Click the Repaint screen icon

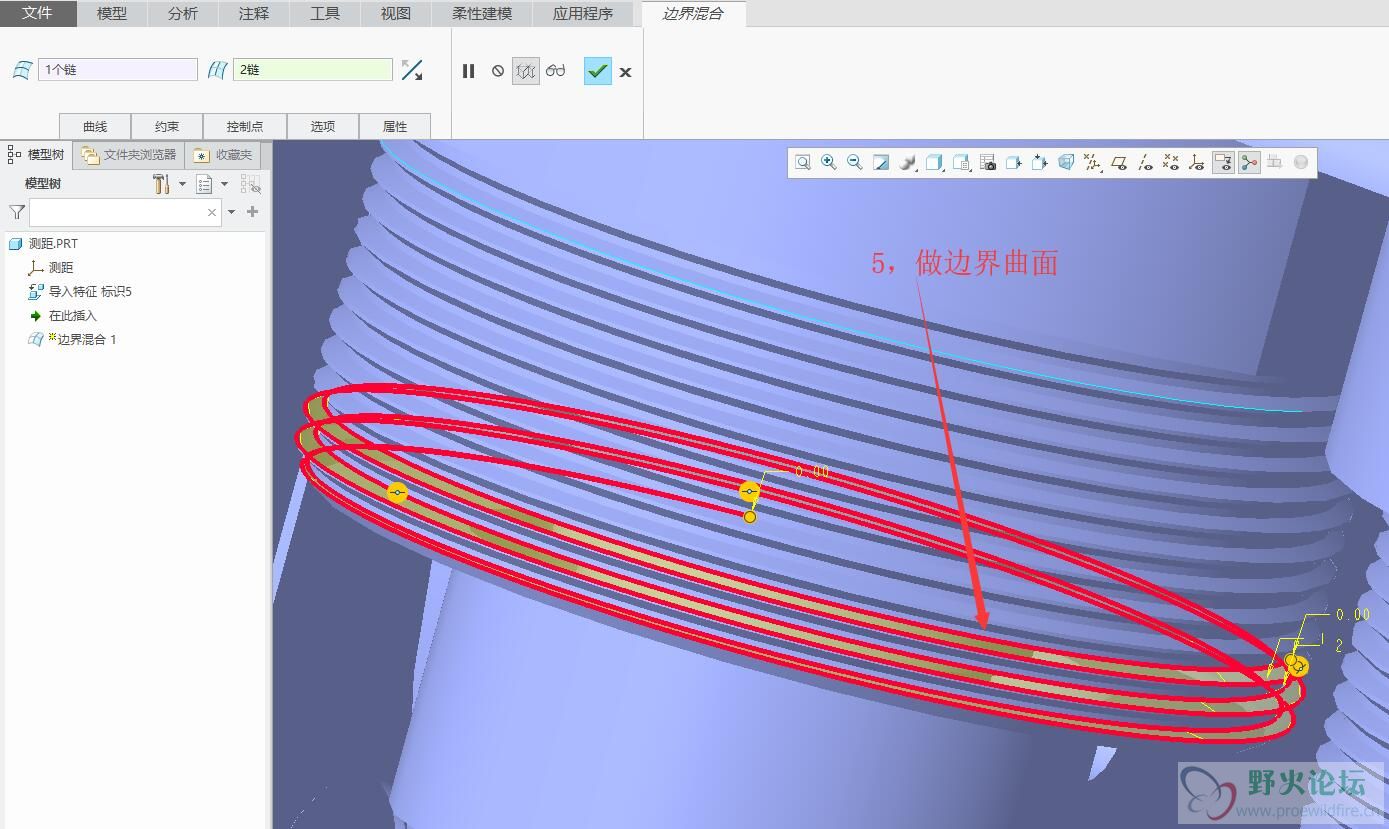(881, 162)
